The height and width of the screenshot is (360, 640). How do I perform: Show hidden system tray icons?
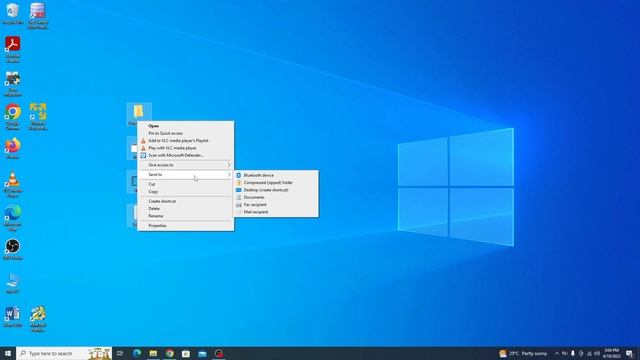point(557,353)
